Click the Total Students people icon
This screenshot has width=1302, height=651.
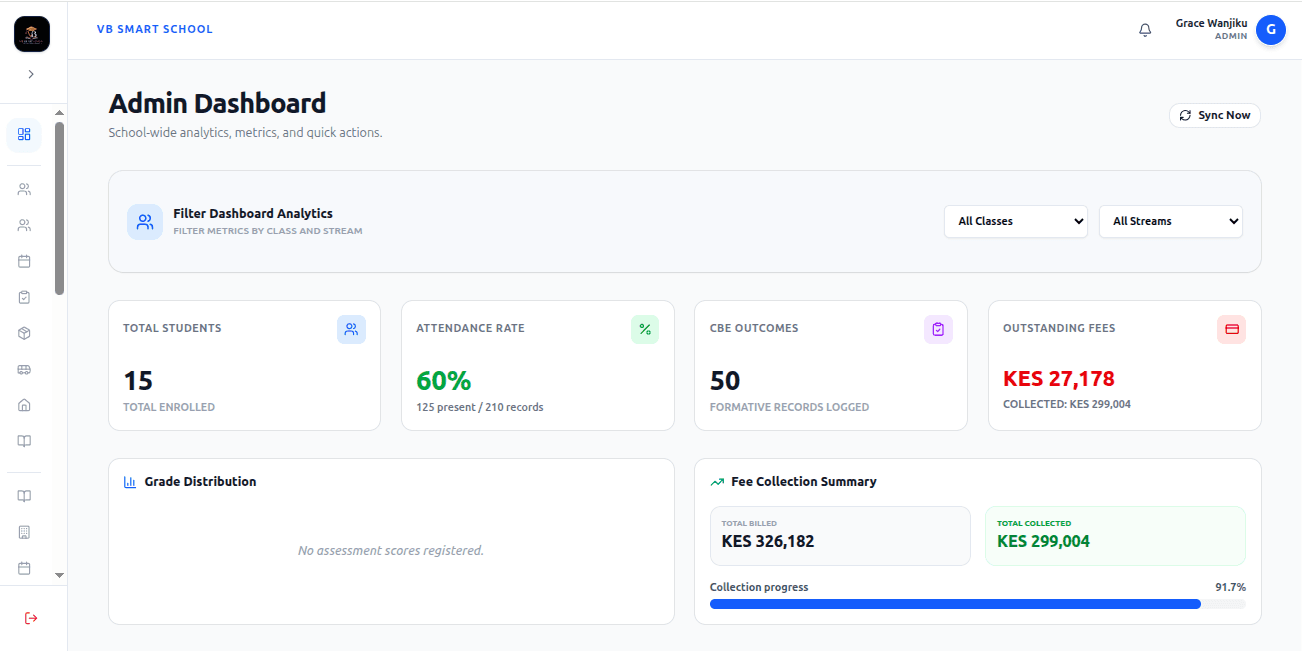[351, 329]
